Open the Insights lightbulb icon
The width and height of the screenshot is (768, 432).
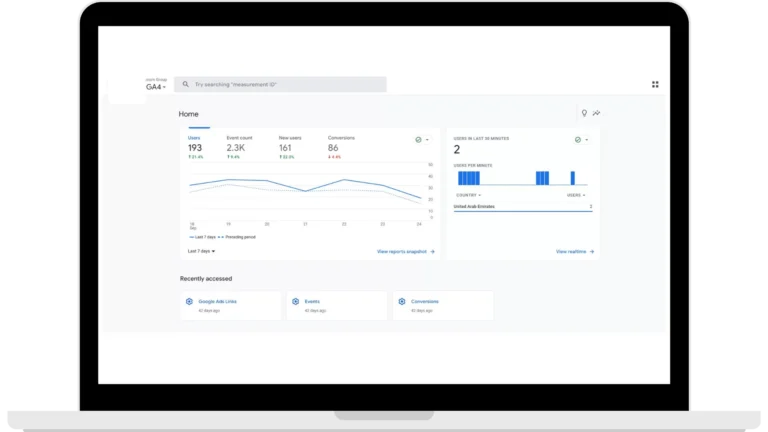584,113
